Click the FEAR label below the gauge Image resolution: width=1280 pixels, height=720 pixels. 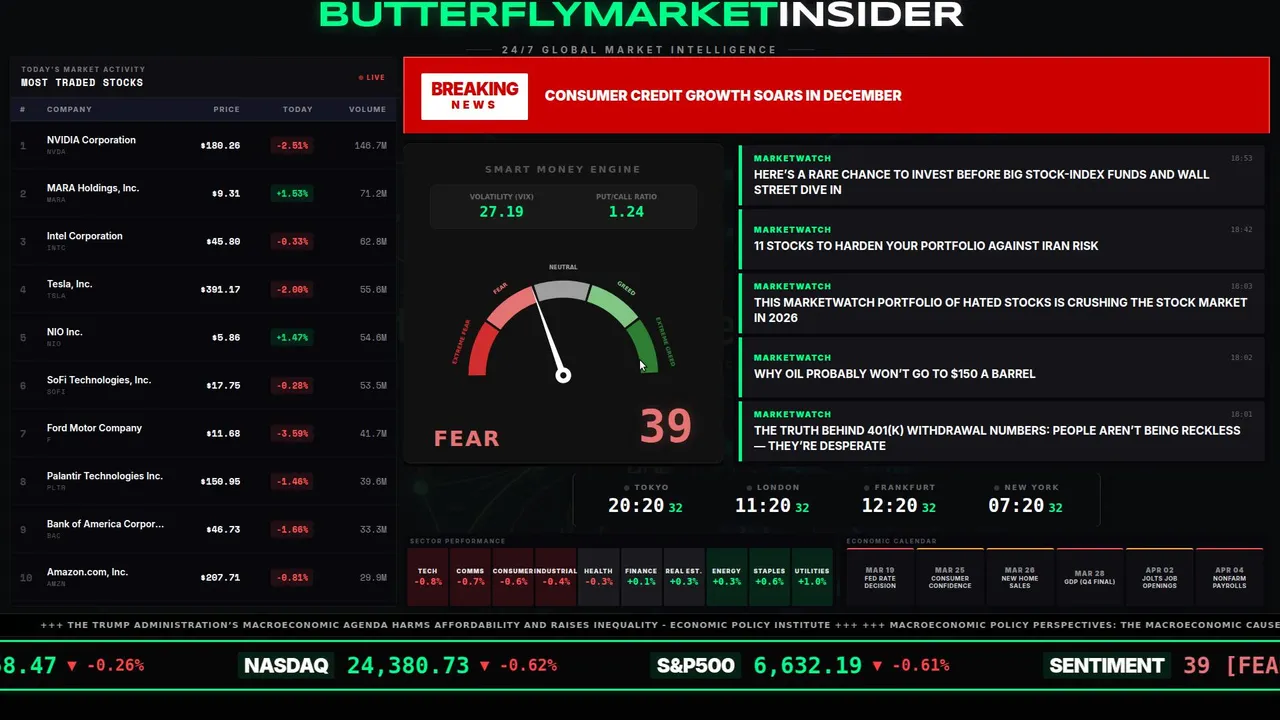(466, 438)
